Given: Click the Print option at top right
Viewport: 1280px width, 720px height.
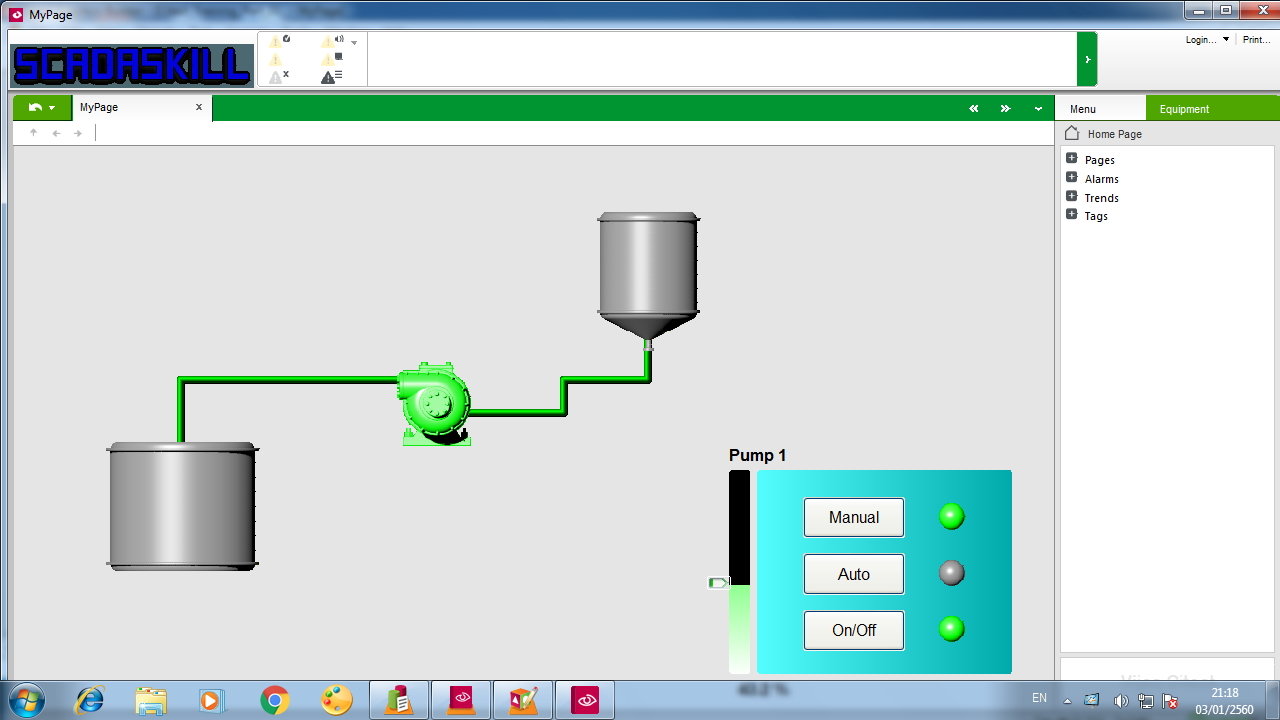Looking at the screenshot, I should [x=1256, y=39].
